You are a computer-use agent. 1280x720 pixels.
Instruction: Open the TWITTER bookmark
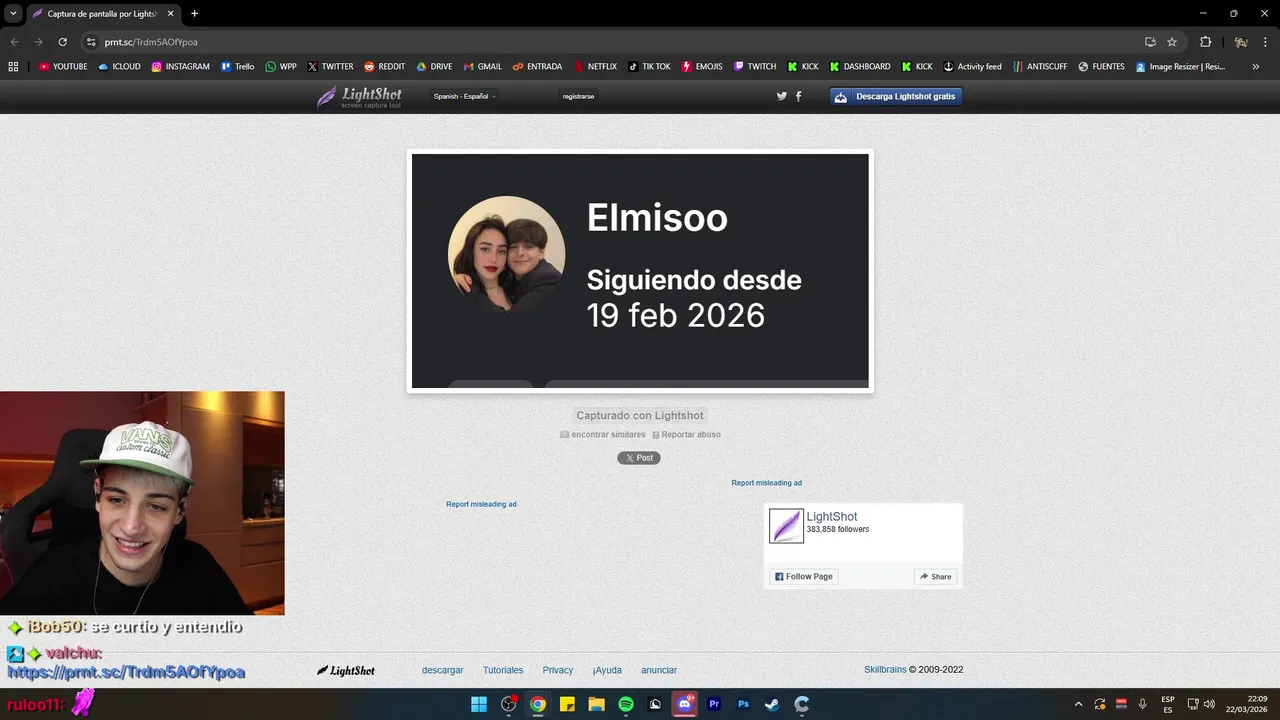click(330, 67)
